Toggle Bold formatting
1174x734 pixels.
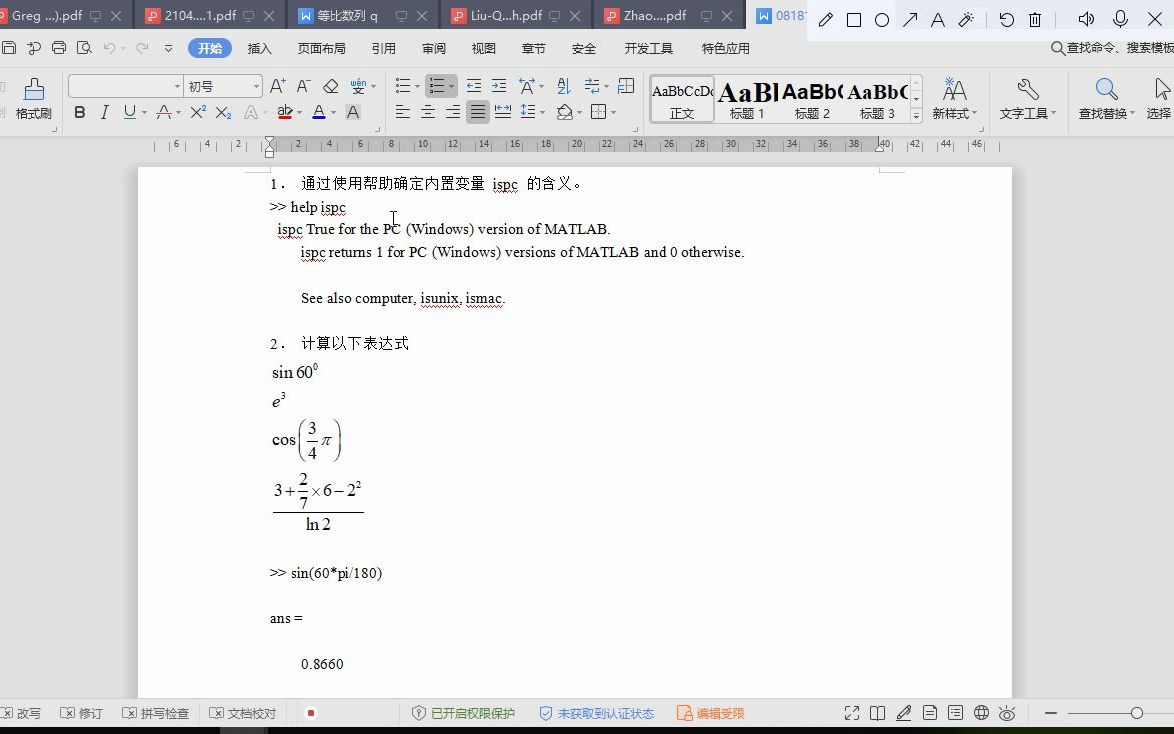(79, 113)
